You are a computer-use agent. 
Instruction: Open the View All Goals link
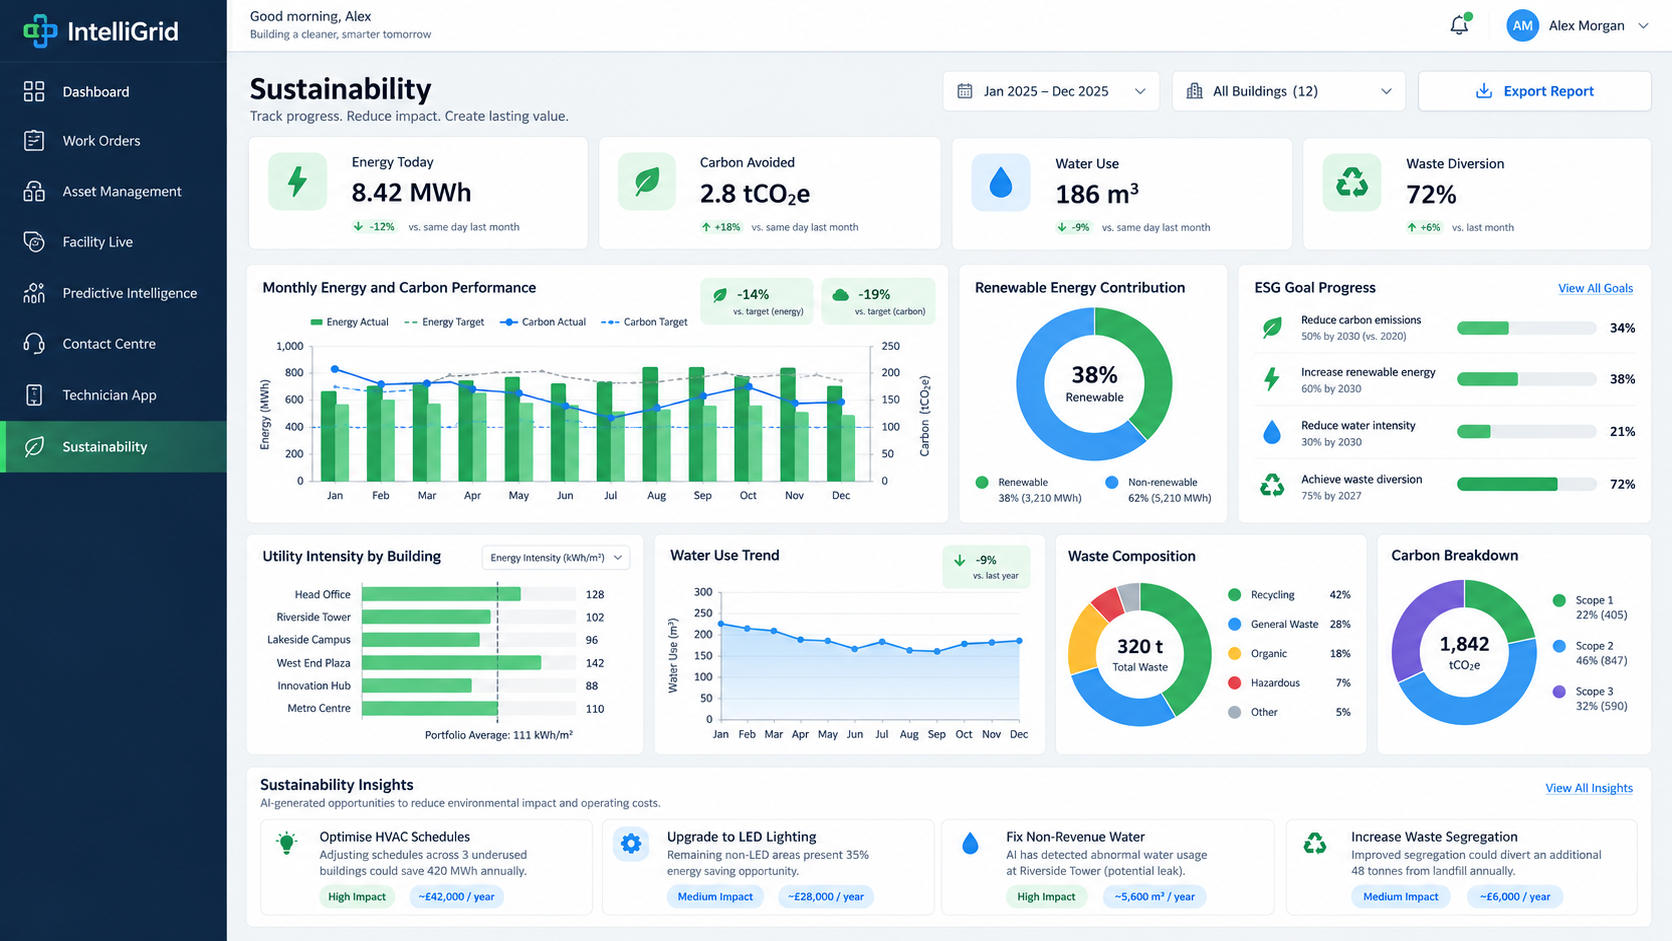(1595, 288)
